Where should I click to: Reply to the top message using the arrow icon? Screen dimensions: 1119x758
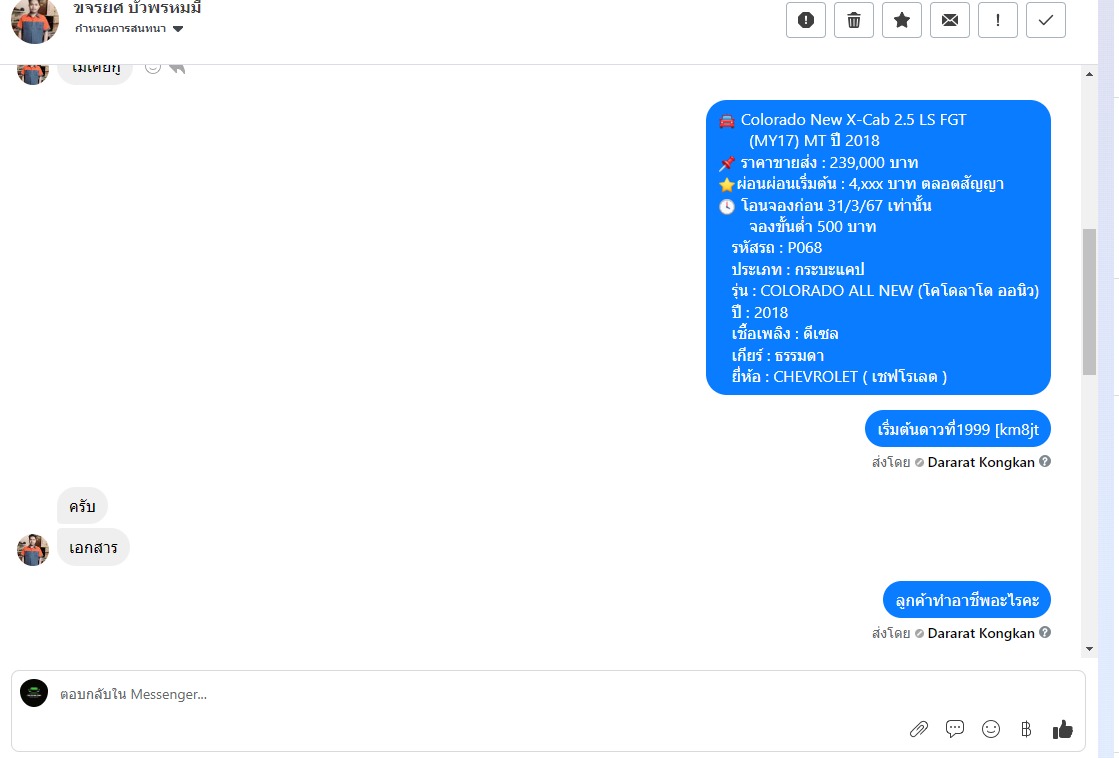pos(177,68)
